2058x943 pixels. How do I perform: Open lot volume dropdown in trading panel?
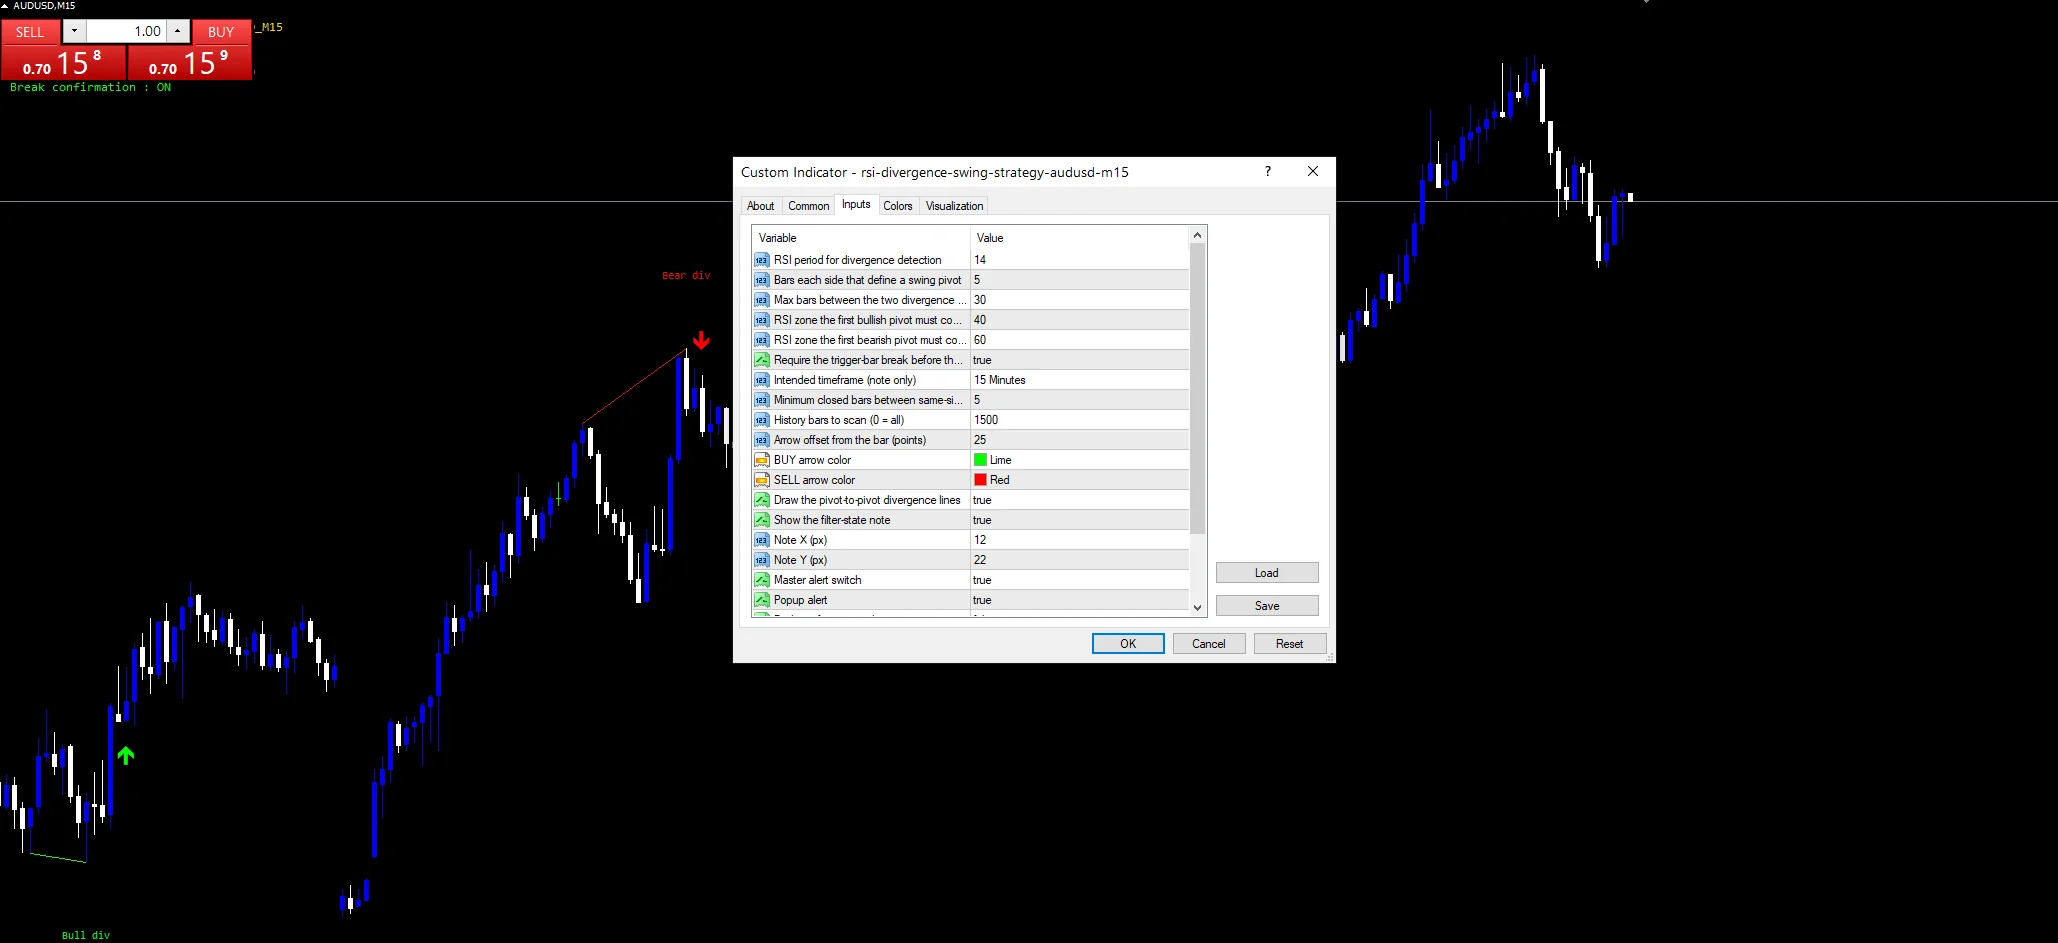pyautogui.click(x=74, y=31)
